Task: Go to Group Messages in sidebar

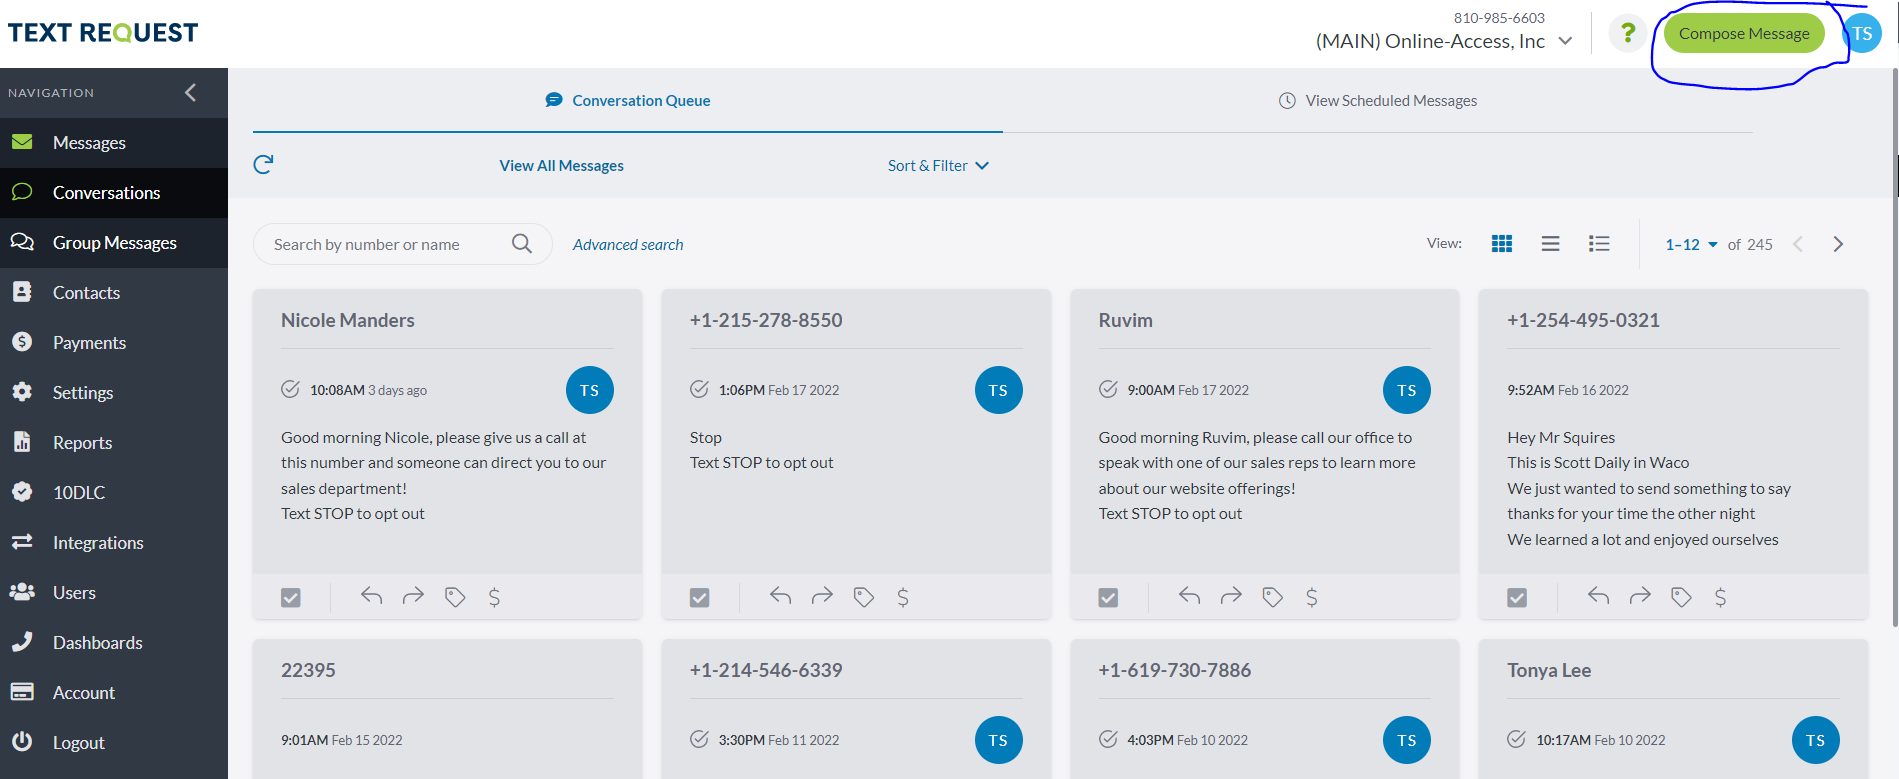Action: pos(114,243)
